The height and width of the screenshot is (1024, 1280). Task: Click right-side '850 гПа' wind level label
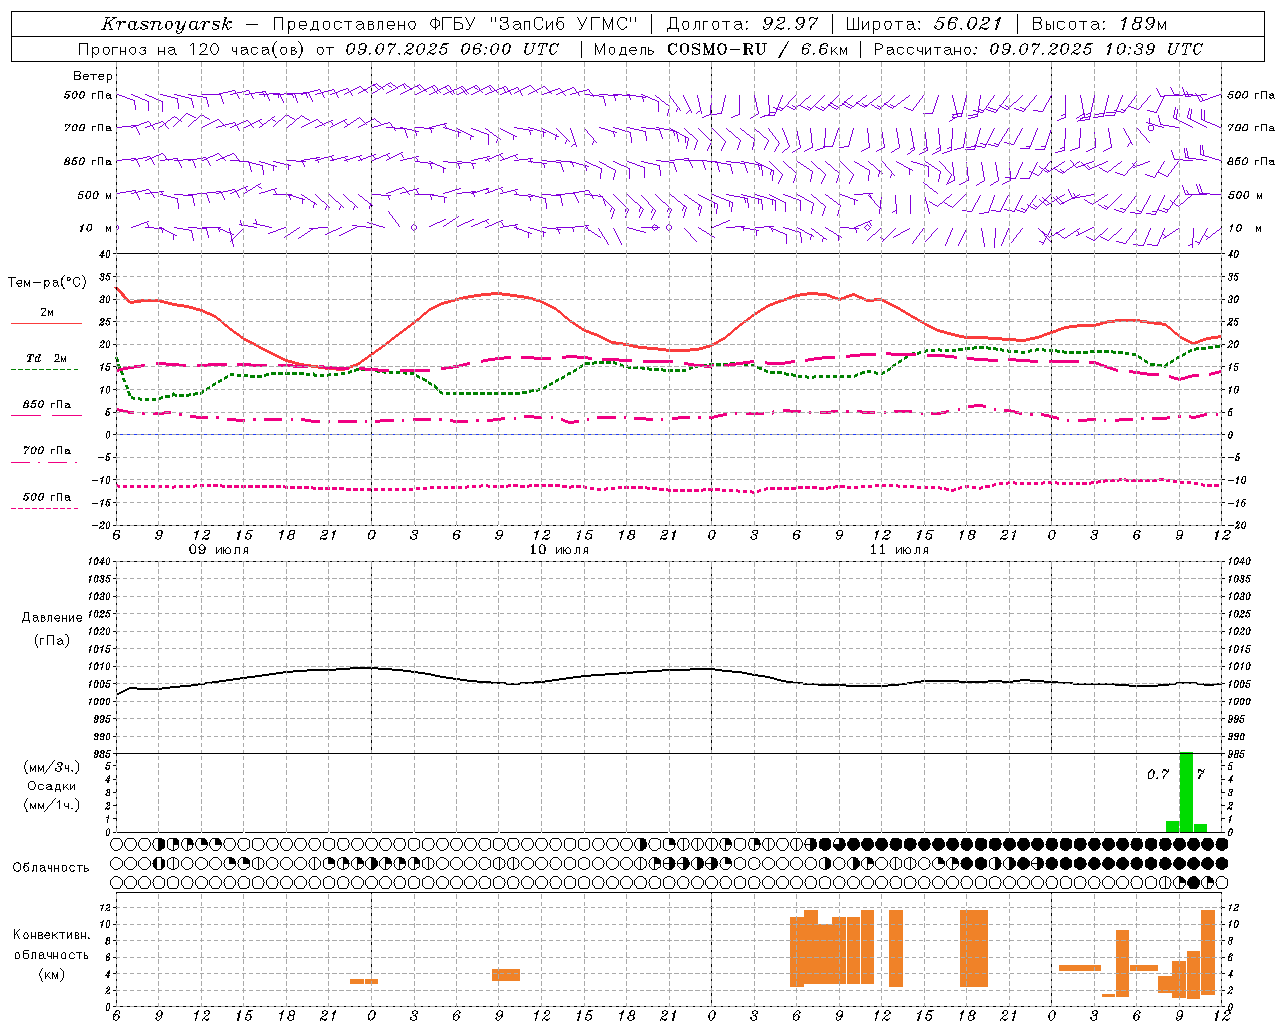pos(1251,161)
